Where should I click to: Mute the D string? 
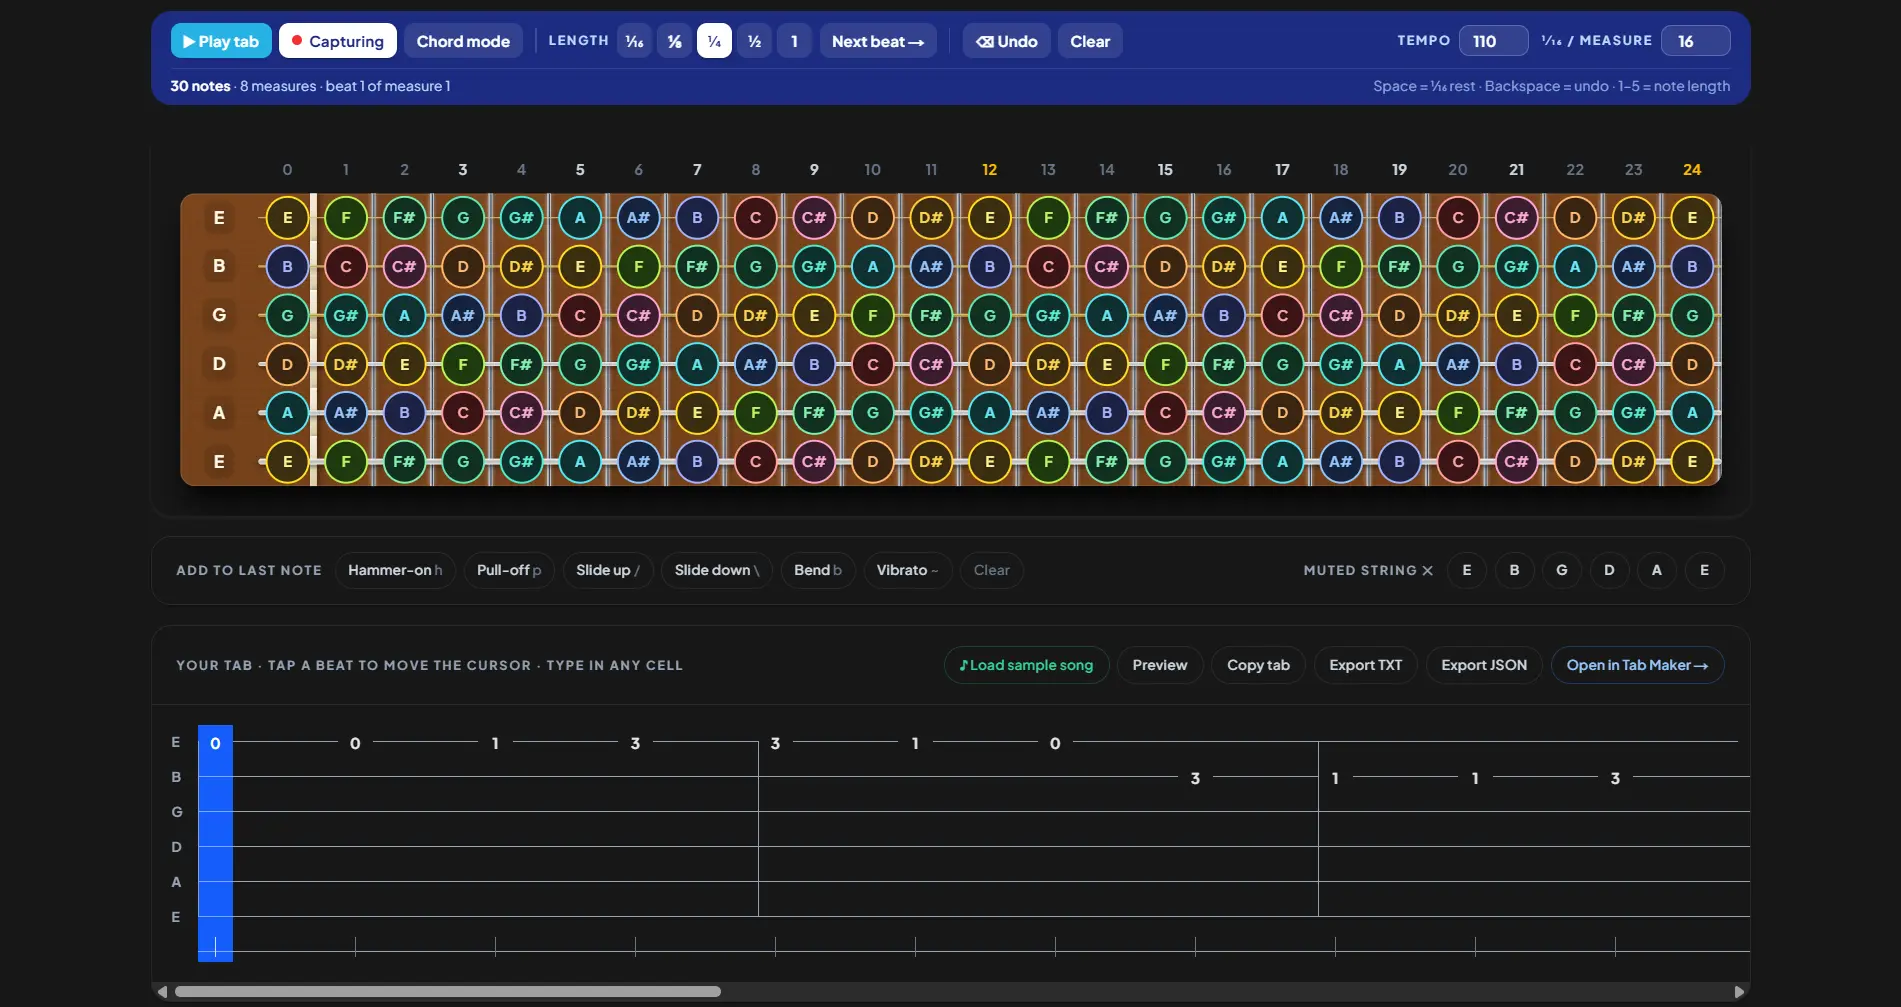(1609, 570)
